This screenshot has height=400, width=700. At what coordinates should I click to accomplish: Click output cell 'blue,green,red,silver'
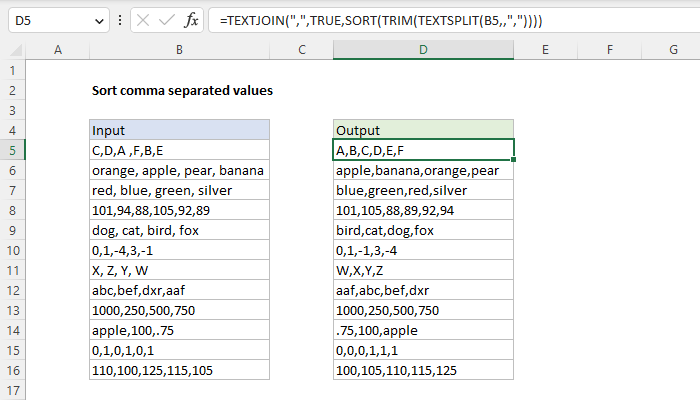pos(423,190)
